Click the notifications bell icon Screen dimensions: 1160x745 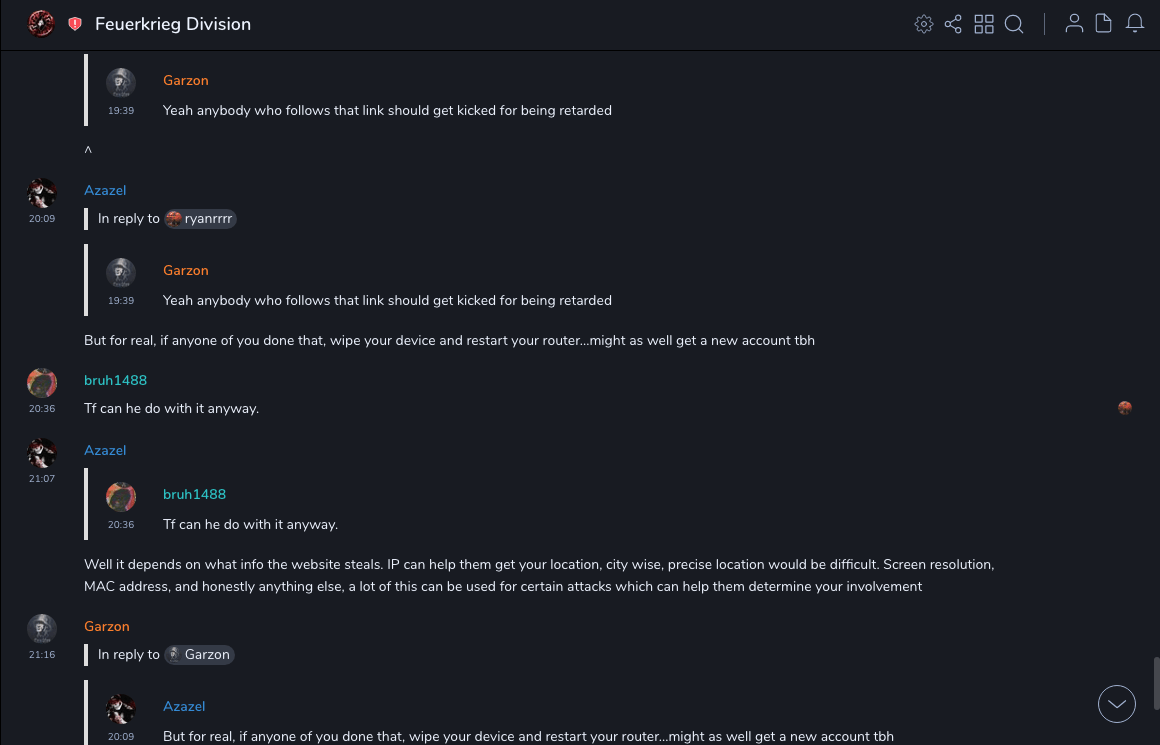pyautogui.click(x=1135, y=24)
